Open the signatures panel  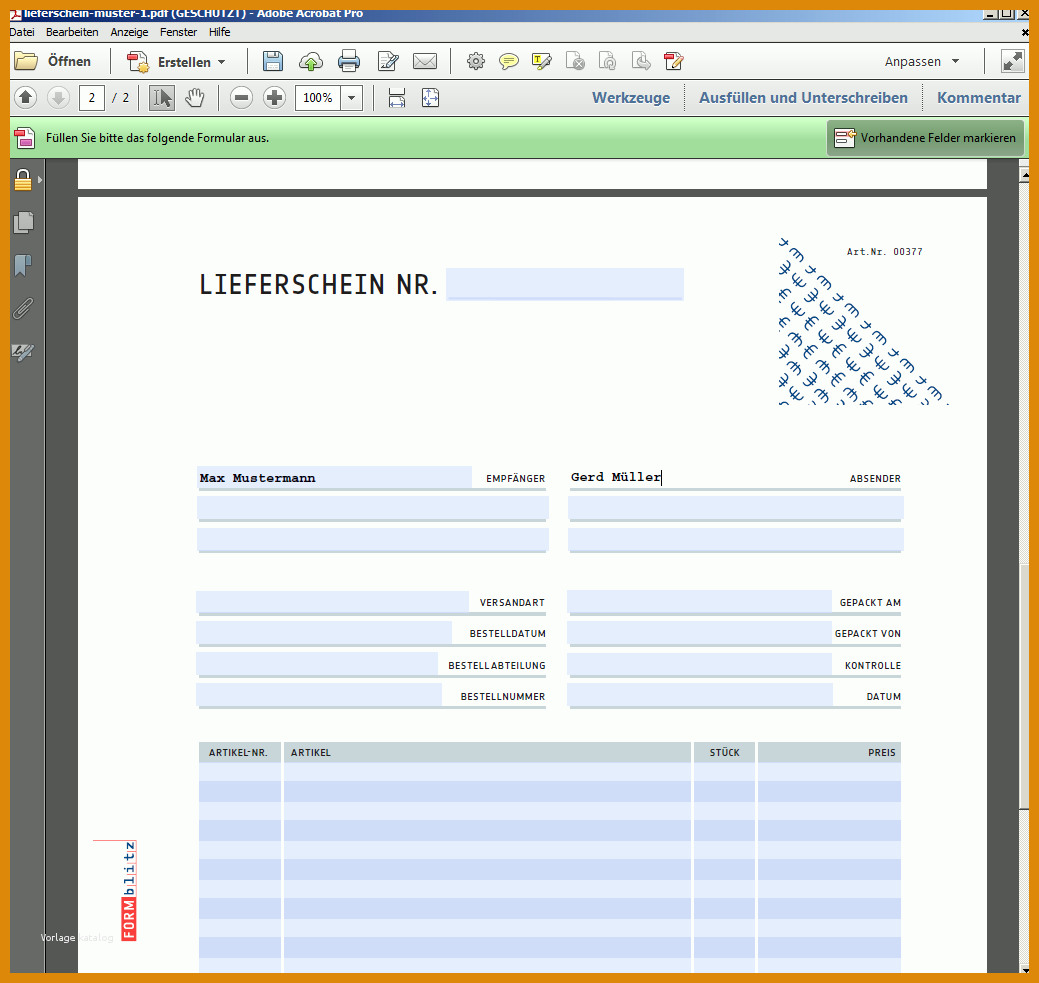(23, 352)
